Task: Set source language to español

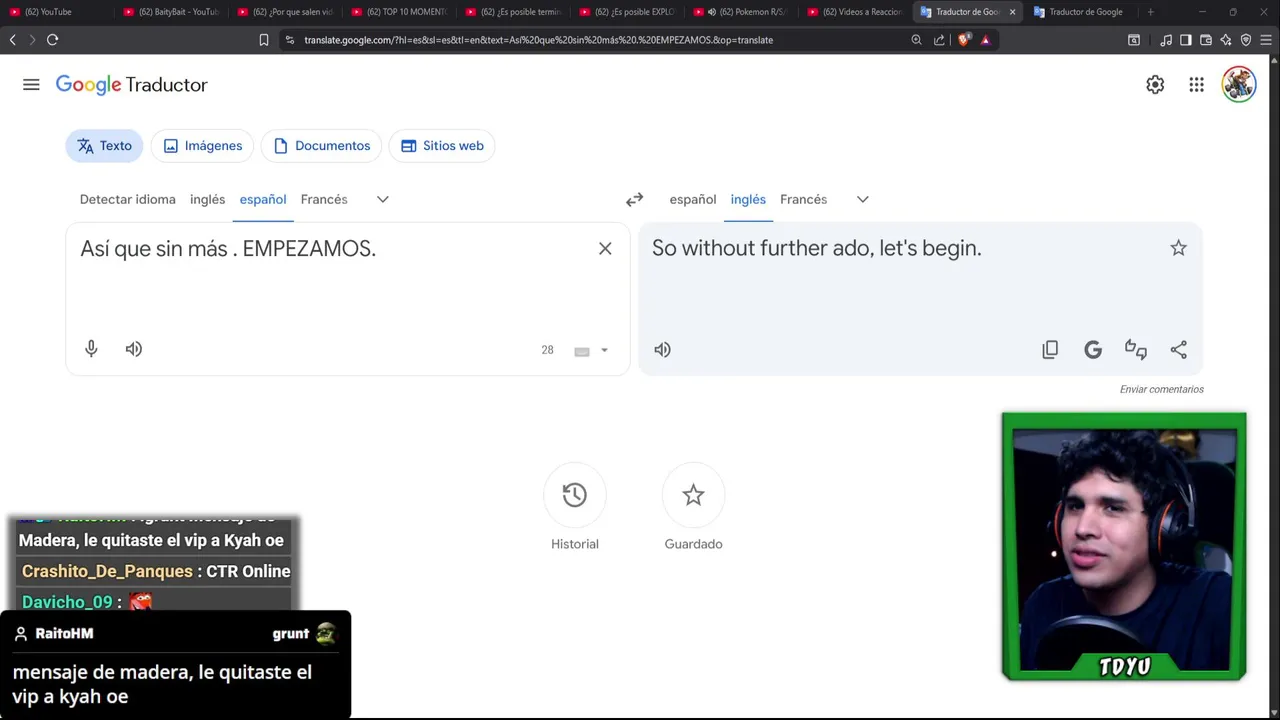Action: pos(263,200)
